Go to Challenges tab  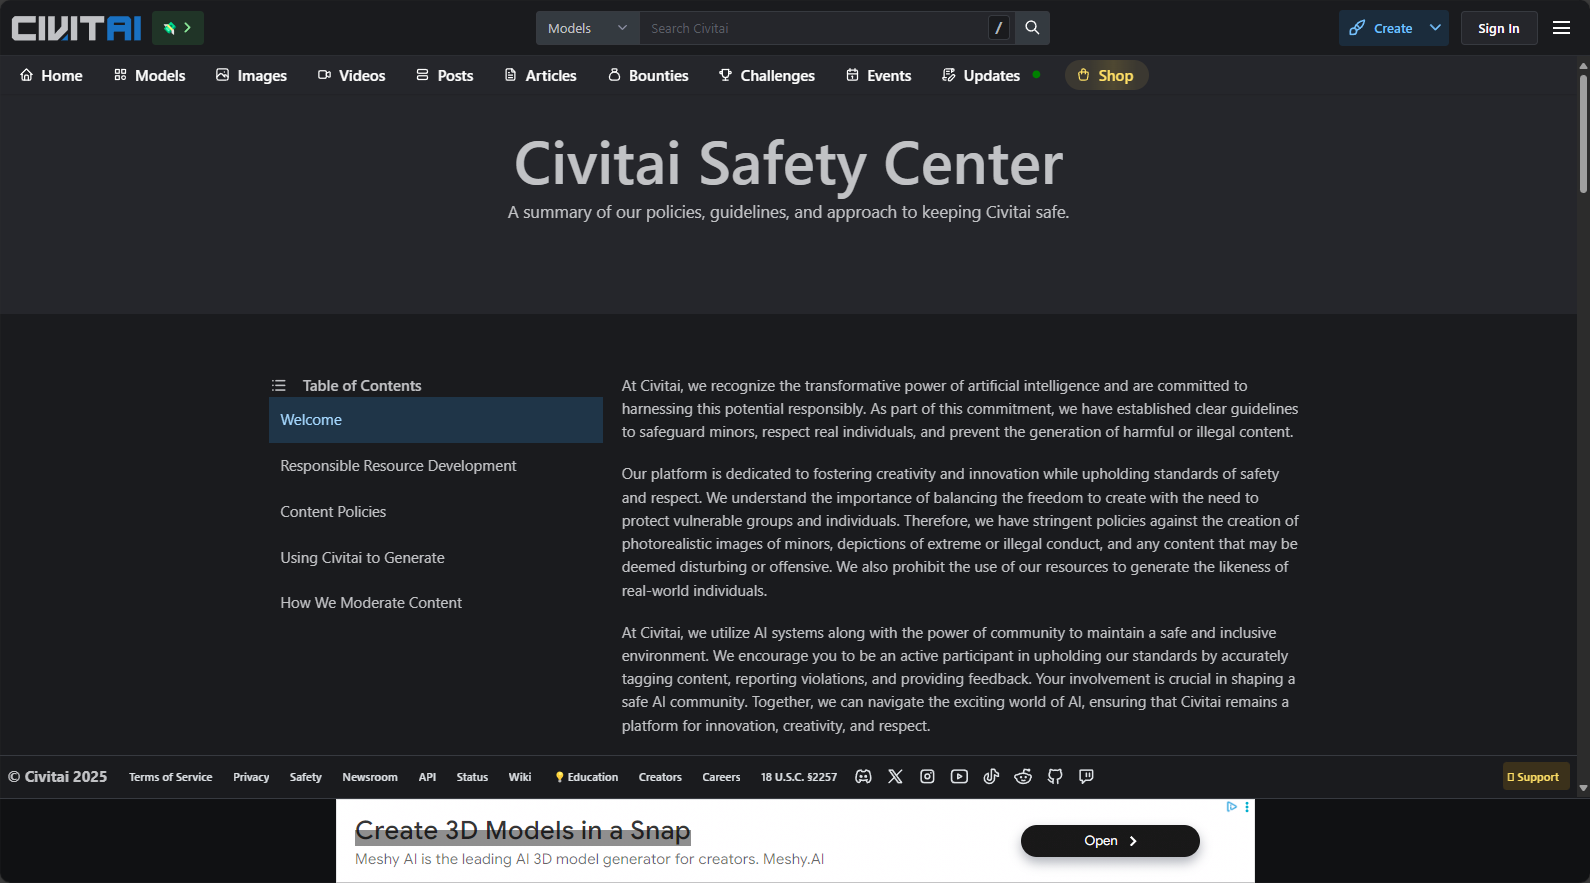tap(767, 76)
